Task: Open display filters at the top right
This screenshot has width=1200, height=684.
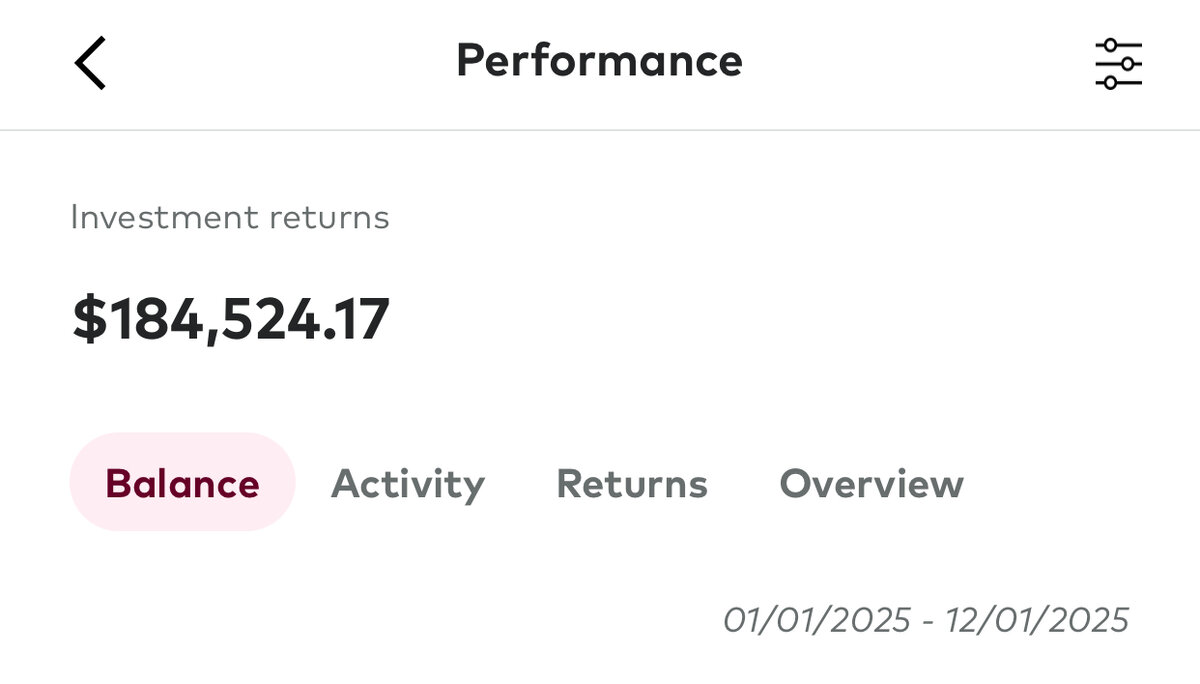Action: (1118, 64)
